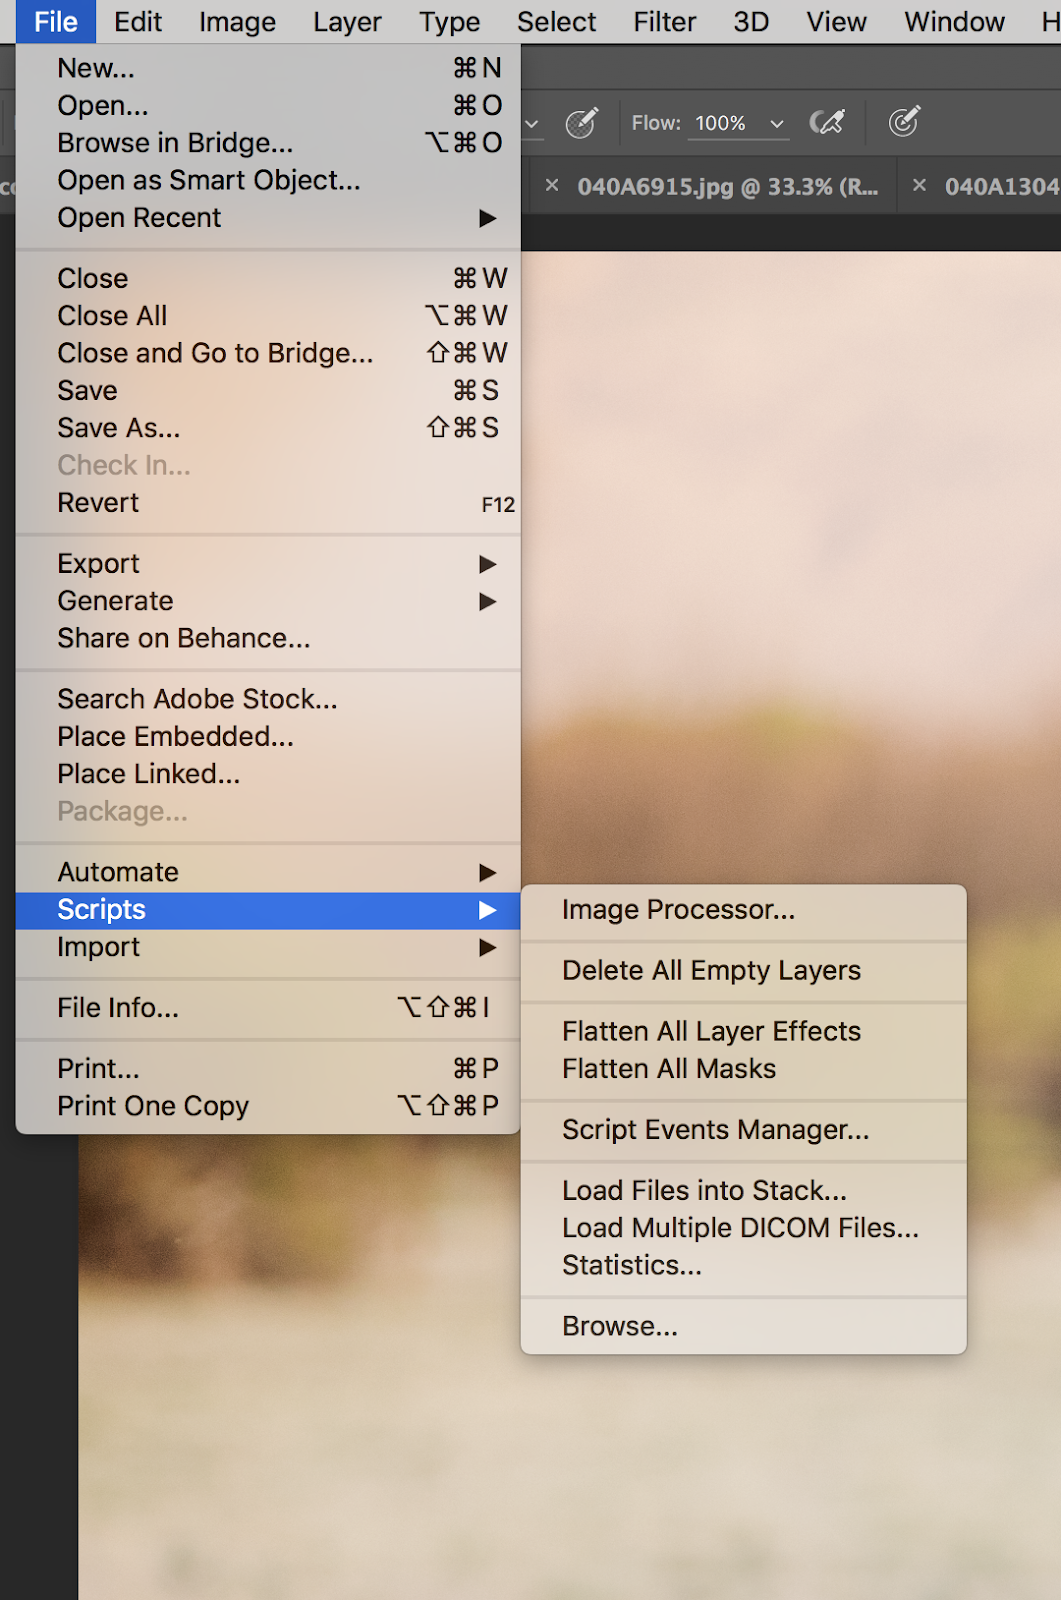
Task: Choose Print One Copy
Action: (268, 1106)
